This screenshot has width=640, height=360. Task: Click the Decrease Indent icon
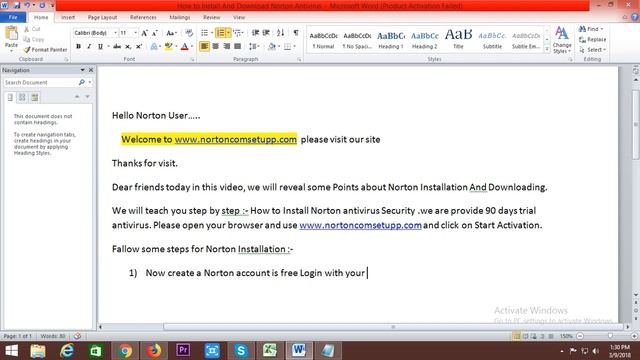coord(256,33)
